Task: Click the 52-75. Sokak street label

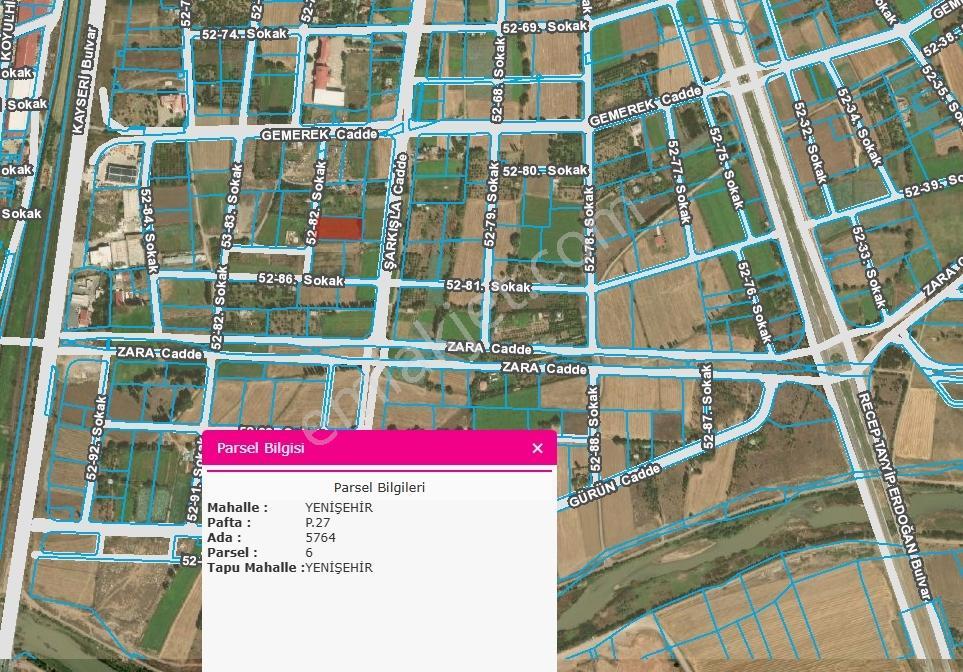Action: 726,168
